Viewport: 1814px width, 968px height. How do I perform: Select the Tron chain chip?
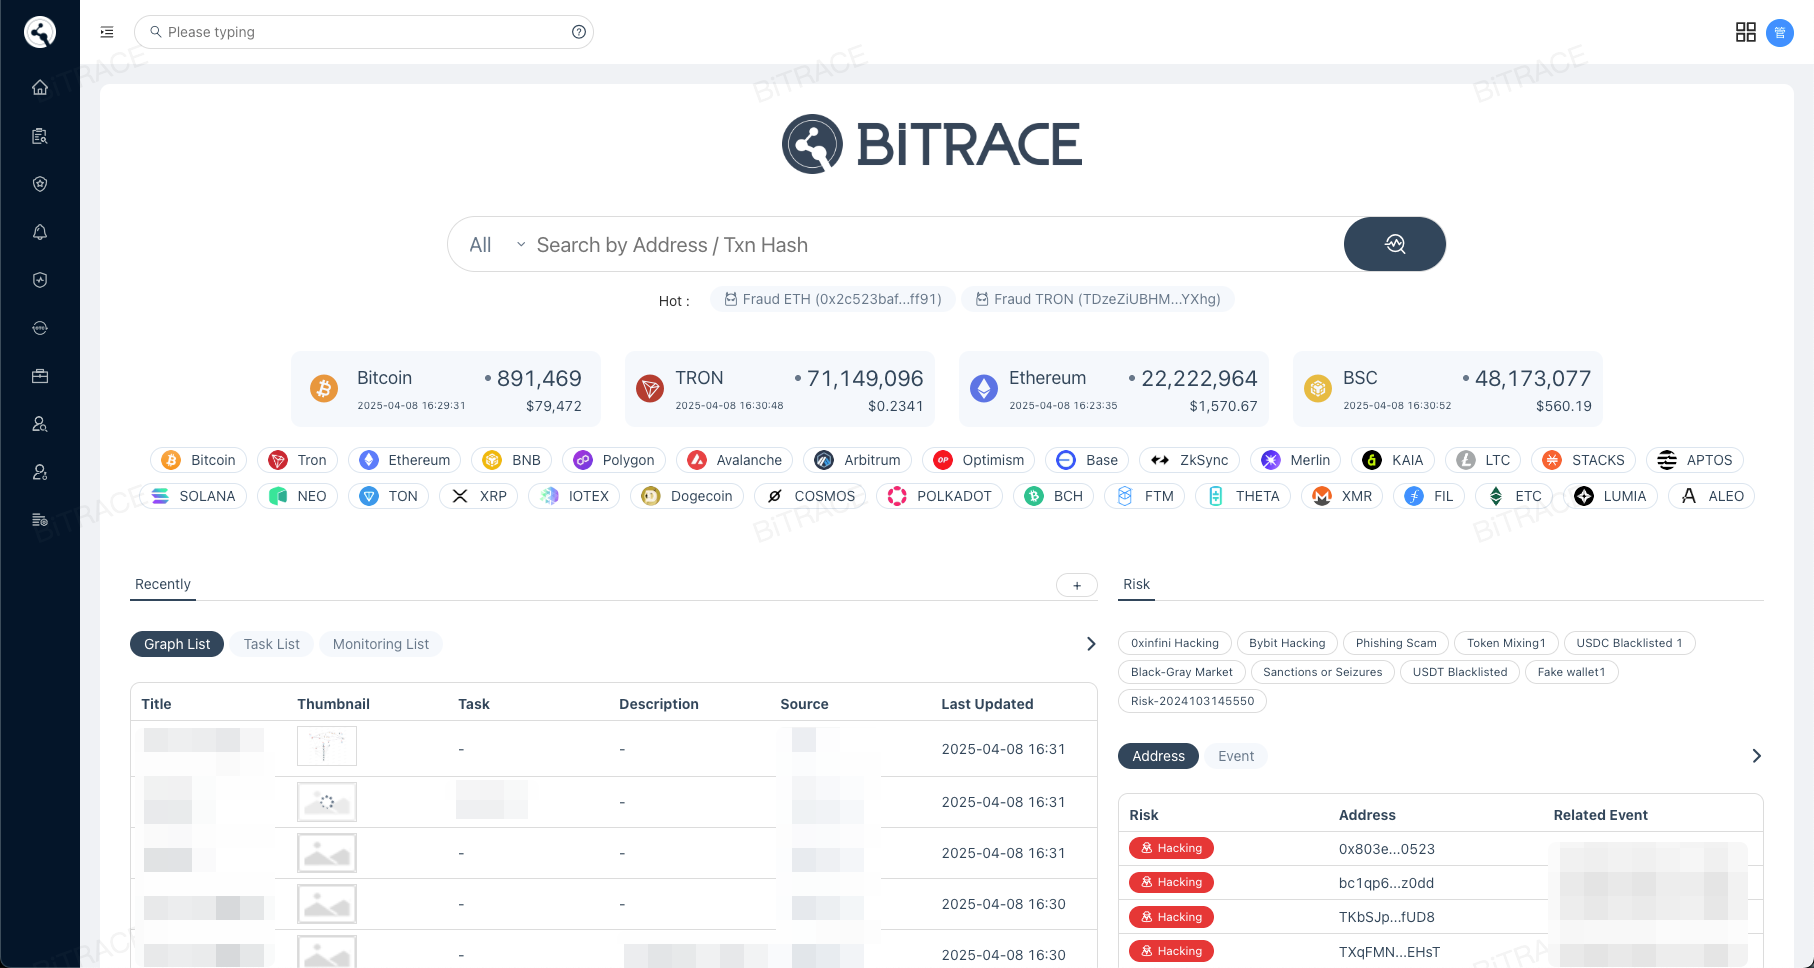[x=297, y=460]
